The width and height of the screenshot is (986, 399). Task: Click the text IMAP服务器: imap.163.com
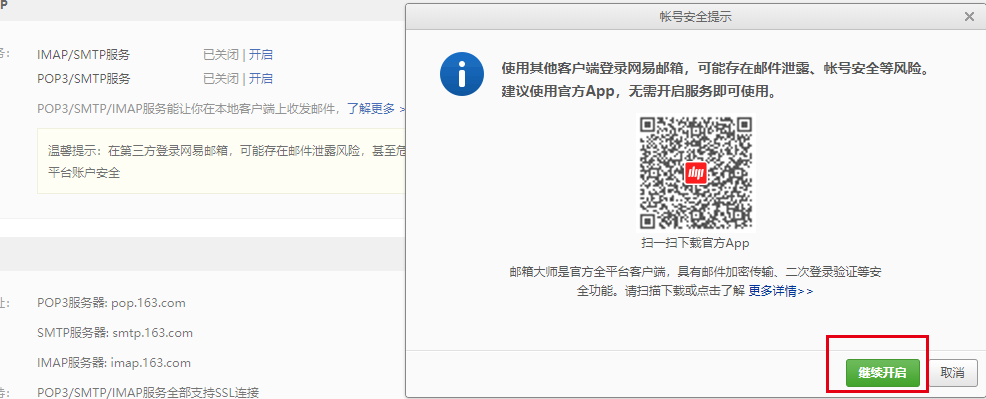point(114,363)
